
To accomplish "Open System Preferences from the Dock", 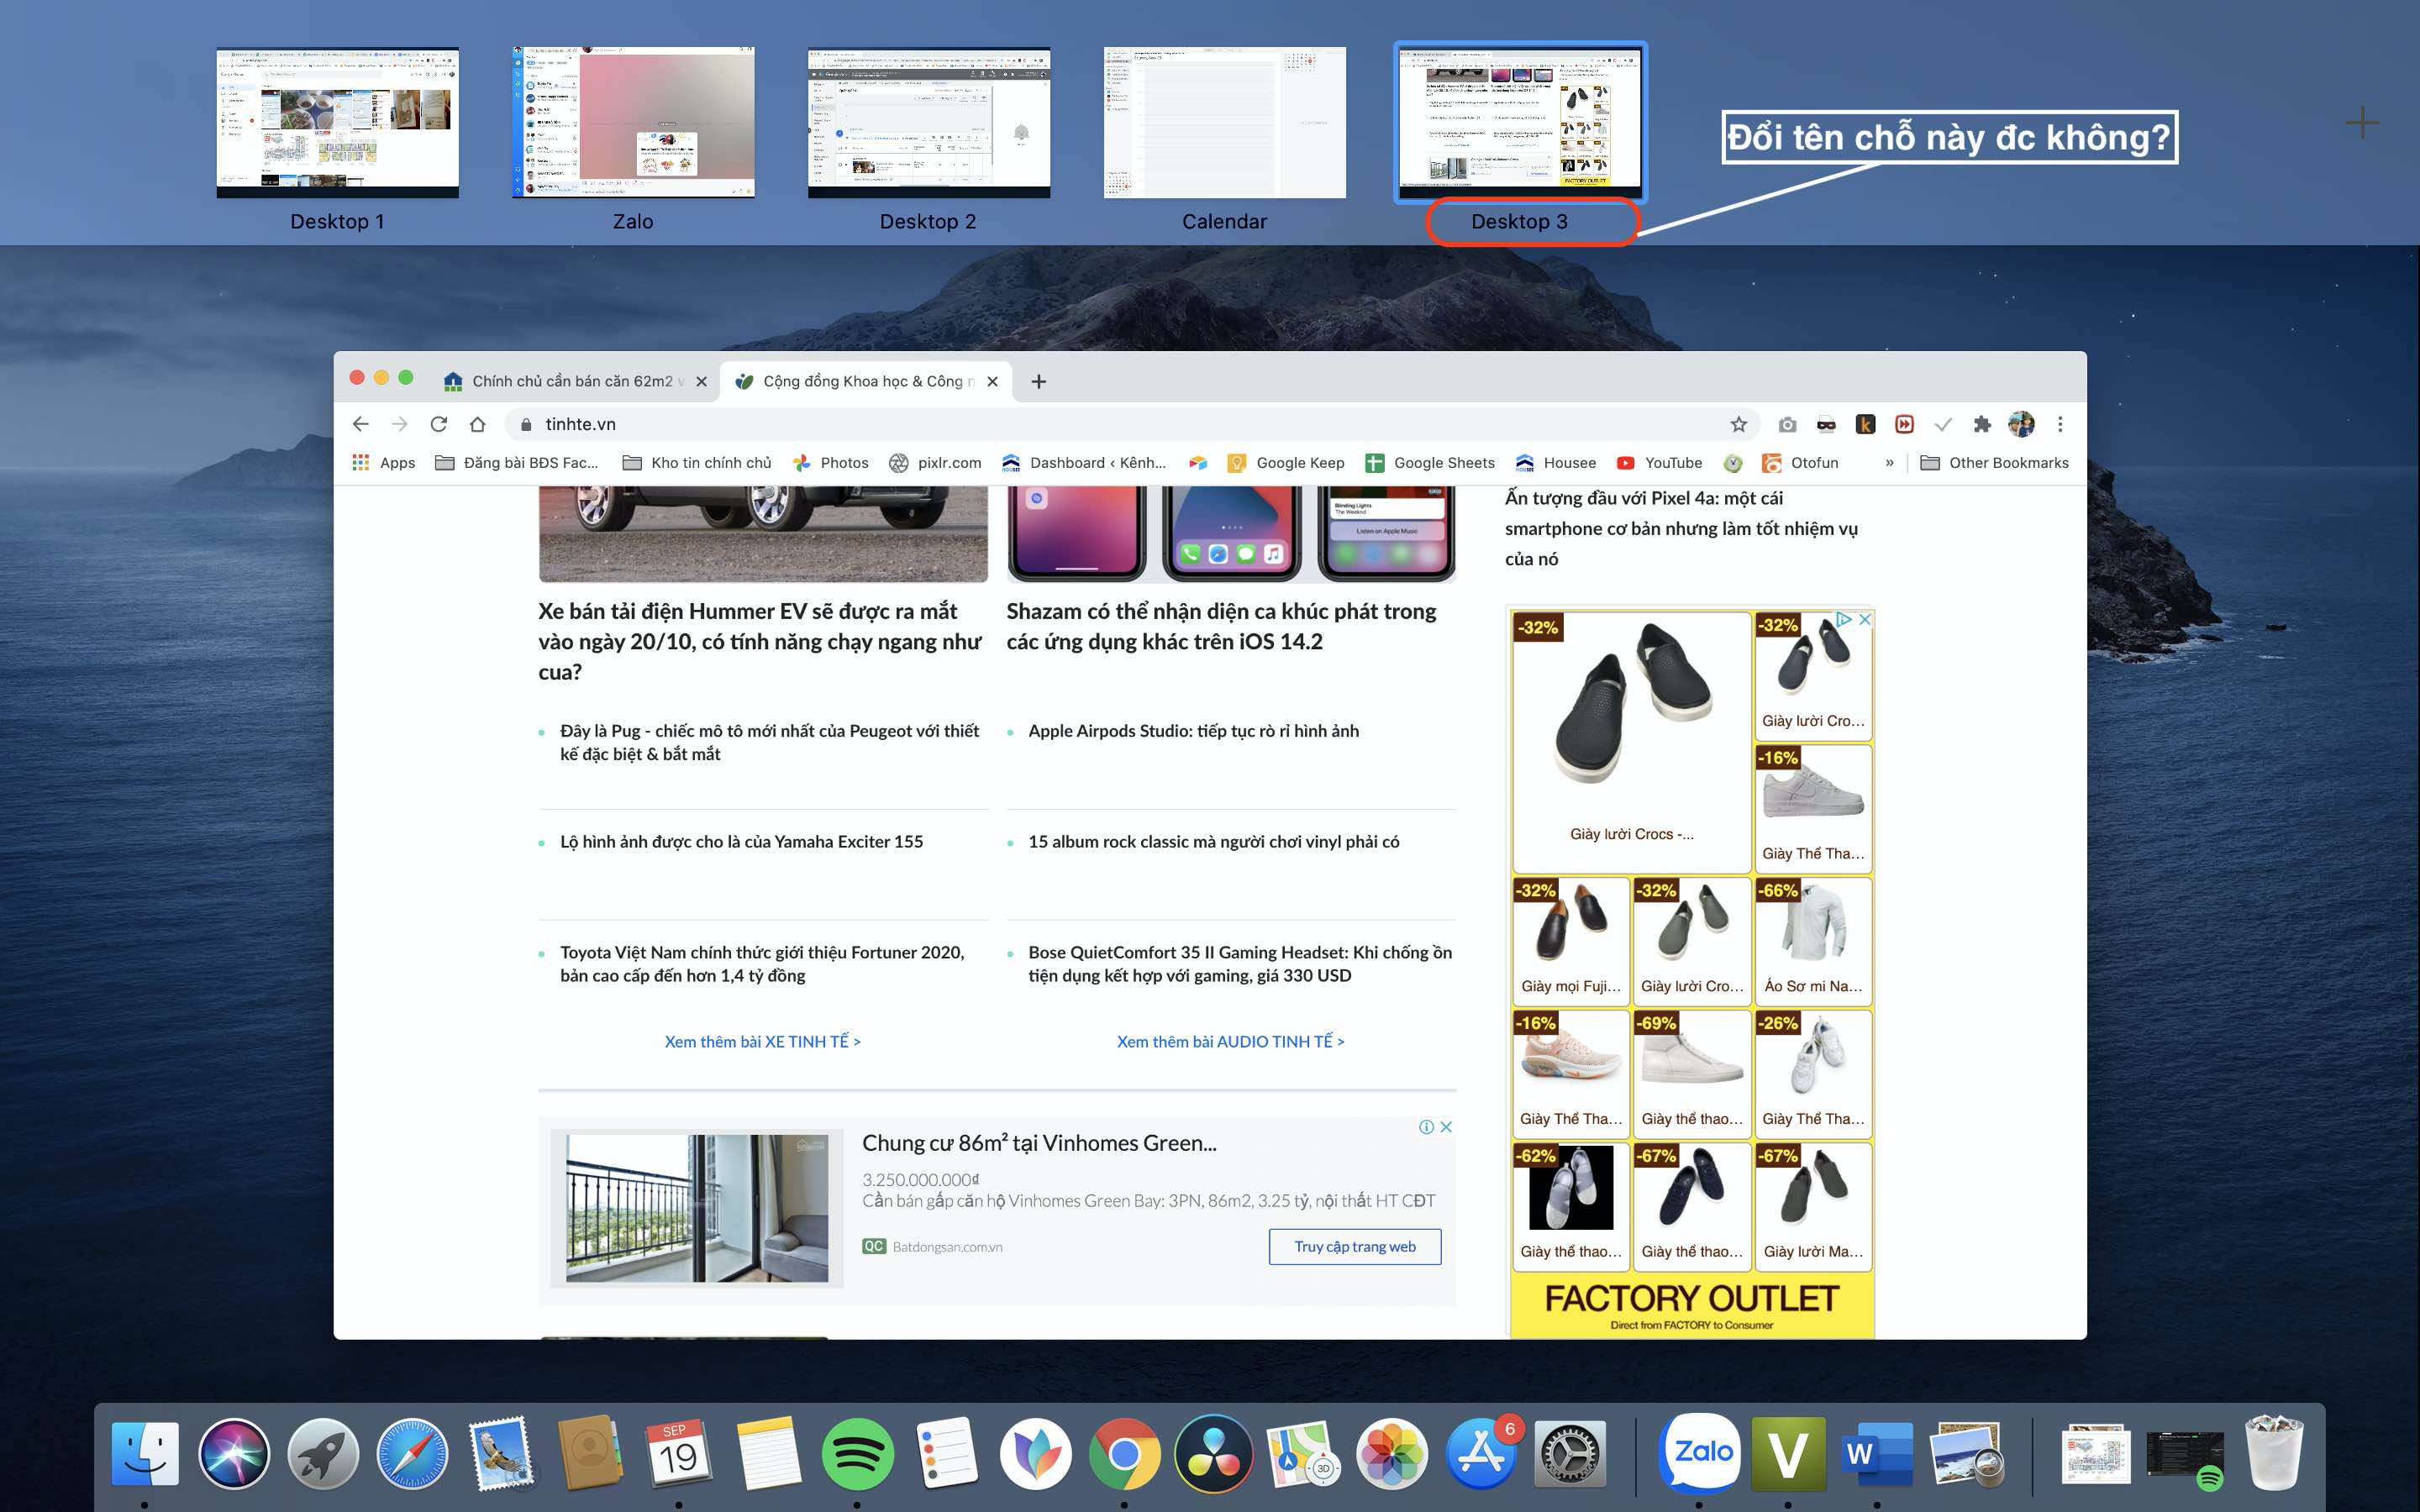I will (x=1570, y=1453).
